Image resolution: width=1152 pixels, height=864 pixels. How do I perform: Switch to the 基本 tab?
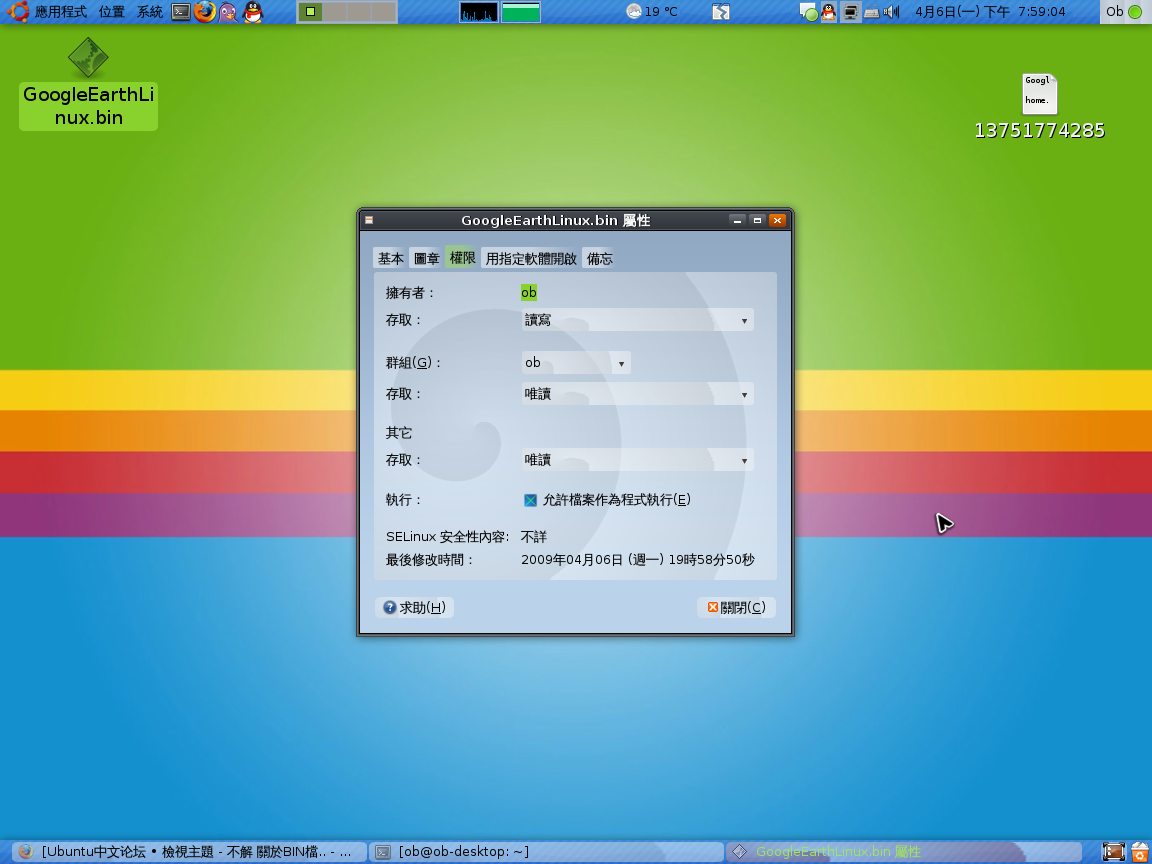click(390, 258)
